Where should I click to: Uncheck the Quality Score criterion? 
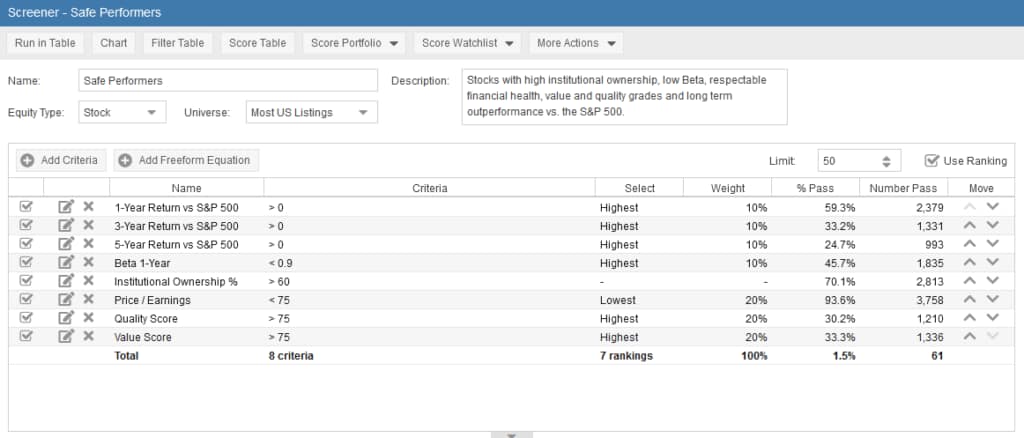26,318
